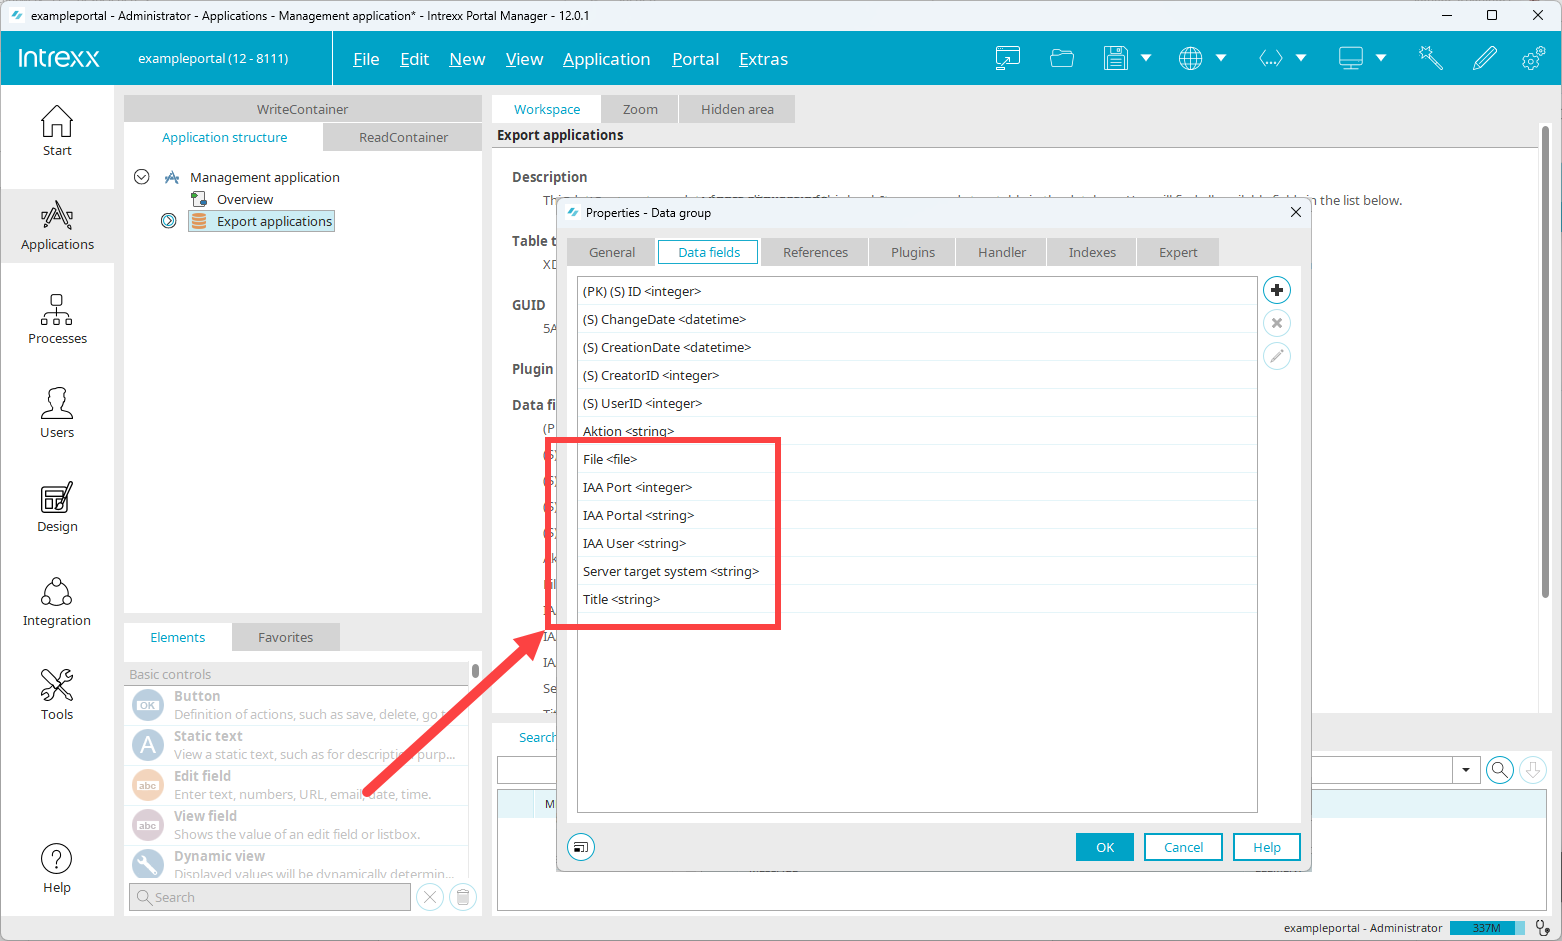Click the icon at dialog's bottom-left corner
This screenshot has height=941, width=1562.
tap(581, 847)
